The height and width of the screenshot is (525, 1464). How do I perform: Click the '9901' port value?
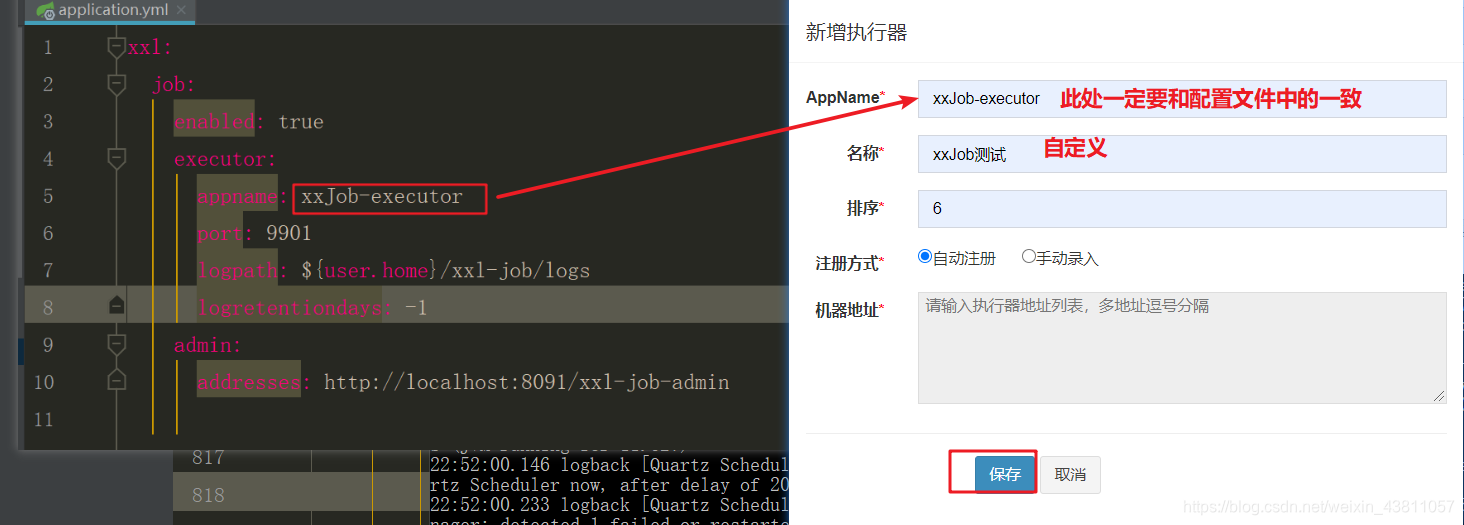click(x=289, y=234)
